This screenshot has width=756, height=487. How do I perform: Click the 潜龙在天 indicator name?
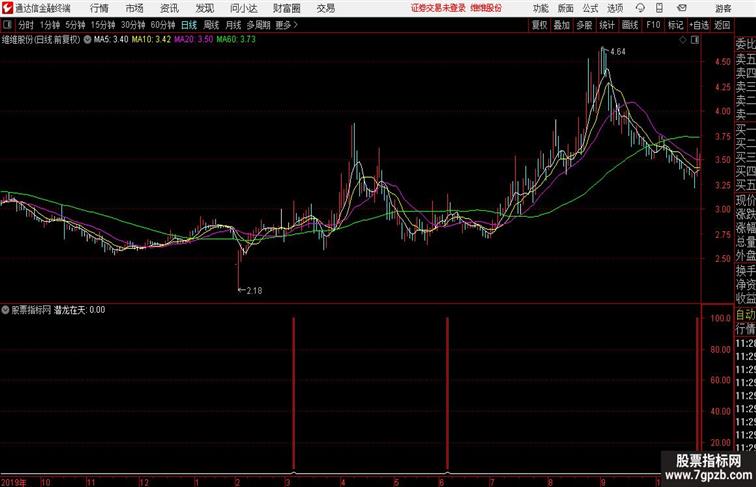click(70, 310)
